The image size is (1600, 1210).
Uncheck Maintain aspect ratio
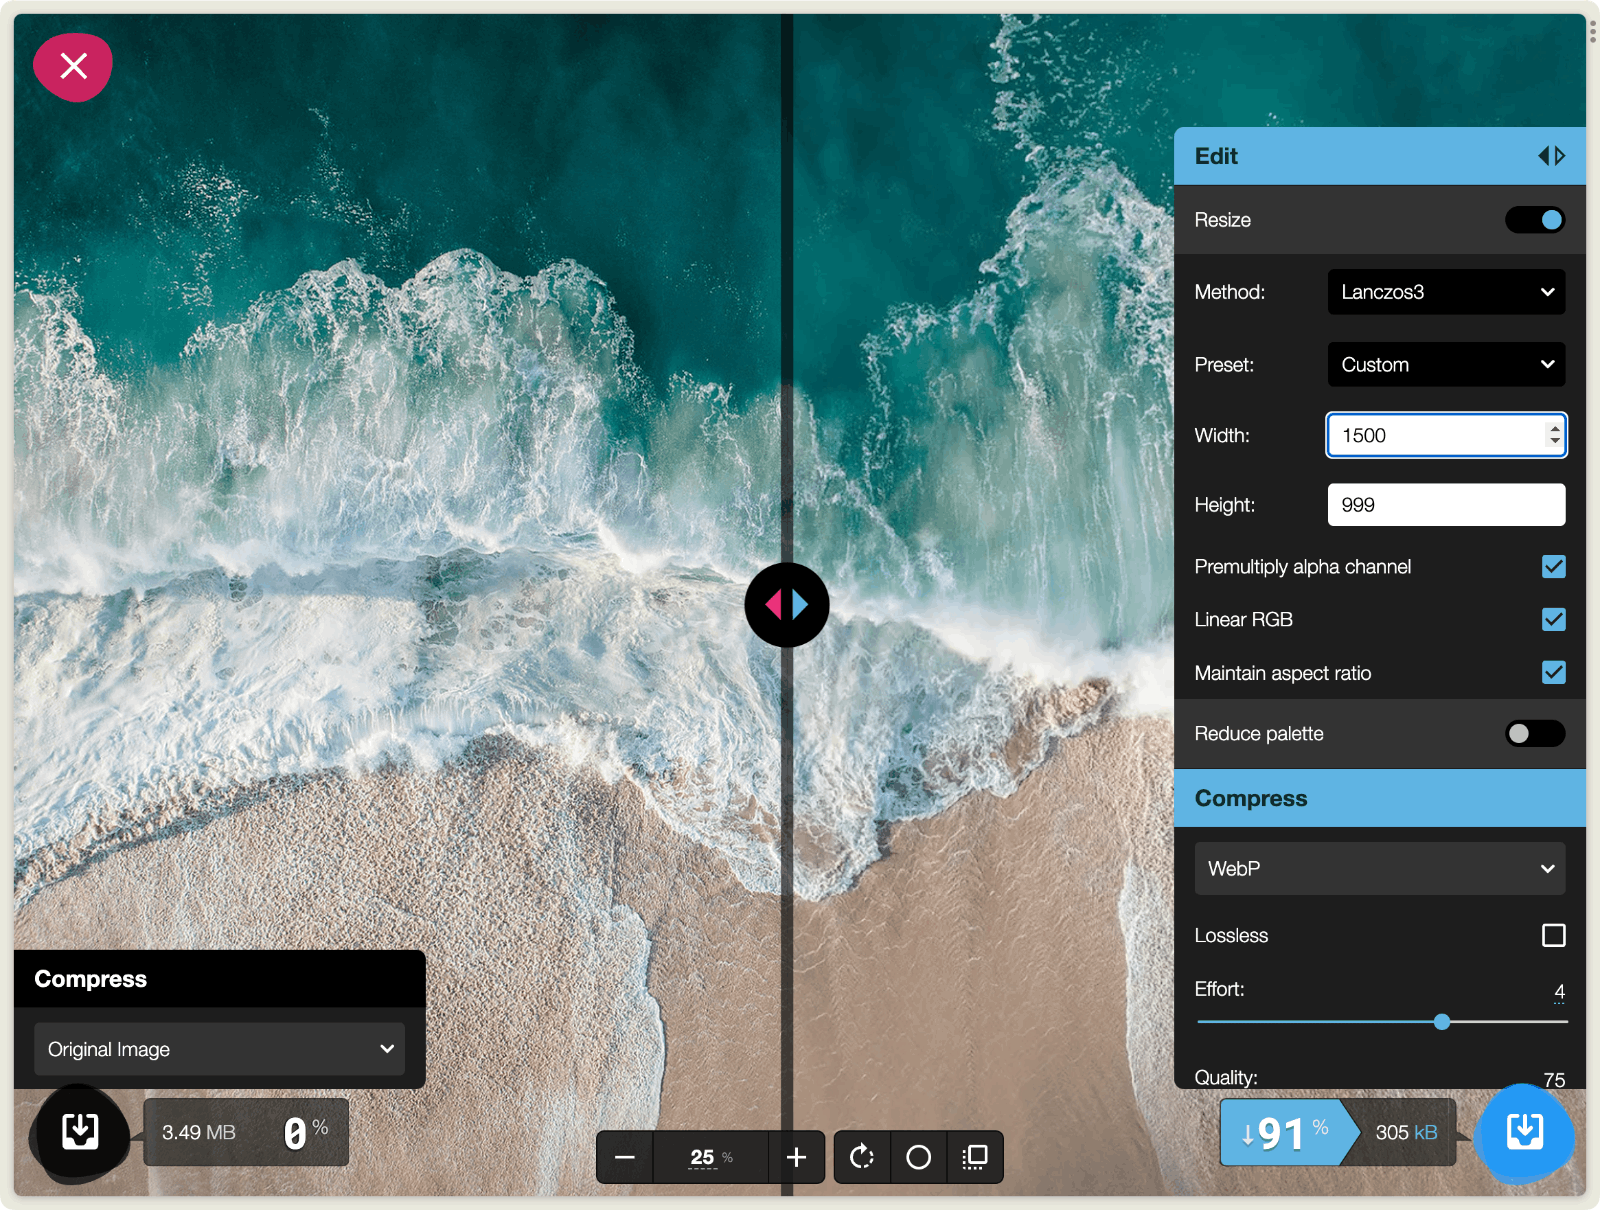click(1553, 673)
